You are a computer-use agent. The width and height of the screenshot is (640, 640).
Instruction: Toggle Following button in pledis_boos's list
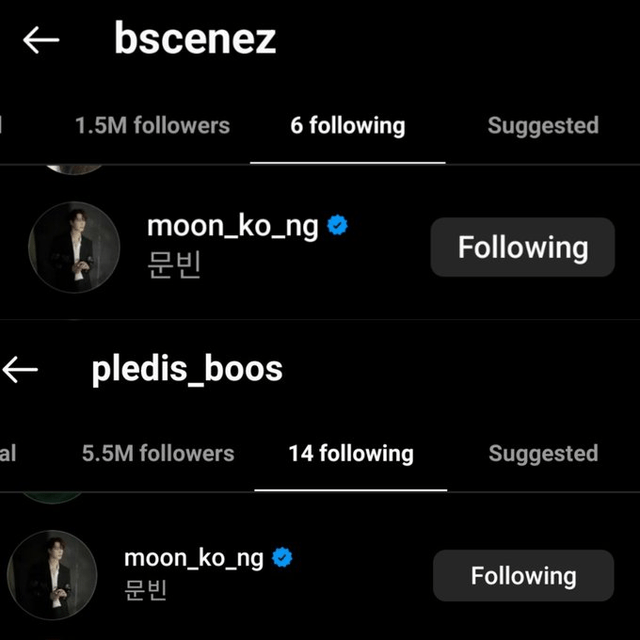pyautogui.click(x=523, y=576)
